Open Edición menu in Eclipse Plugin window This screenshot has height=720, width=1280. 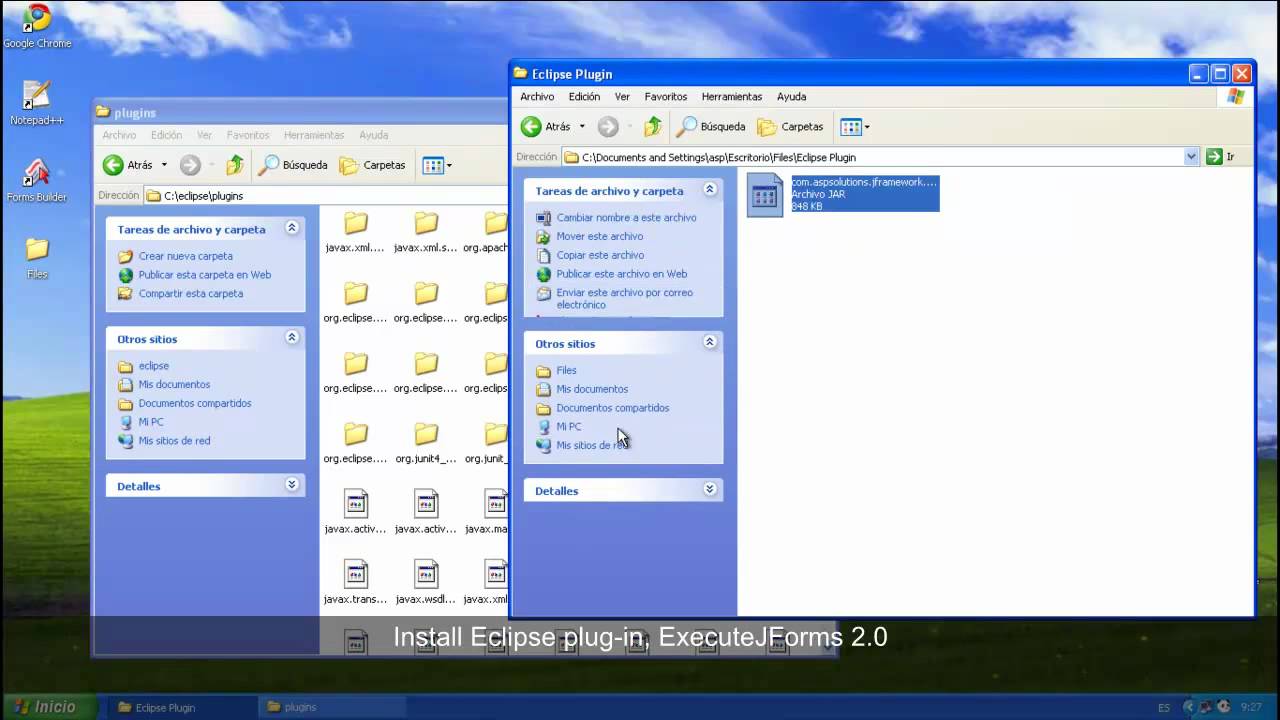584,97
